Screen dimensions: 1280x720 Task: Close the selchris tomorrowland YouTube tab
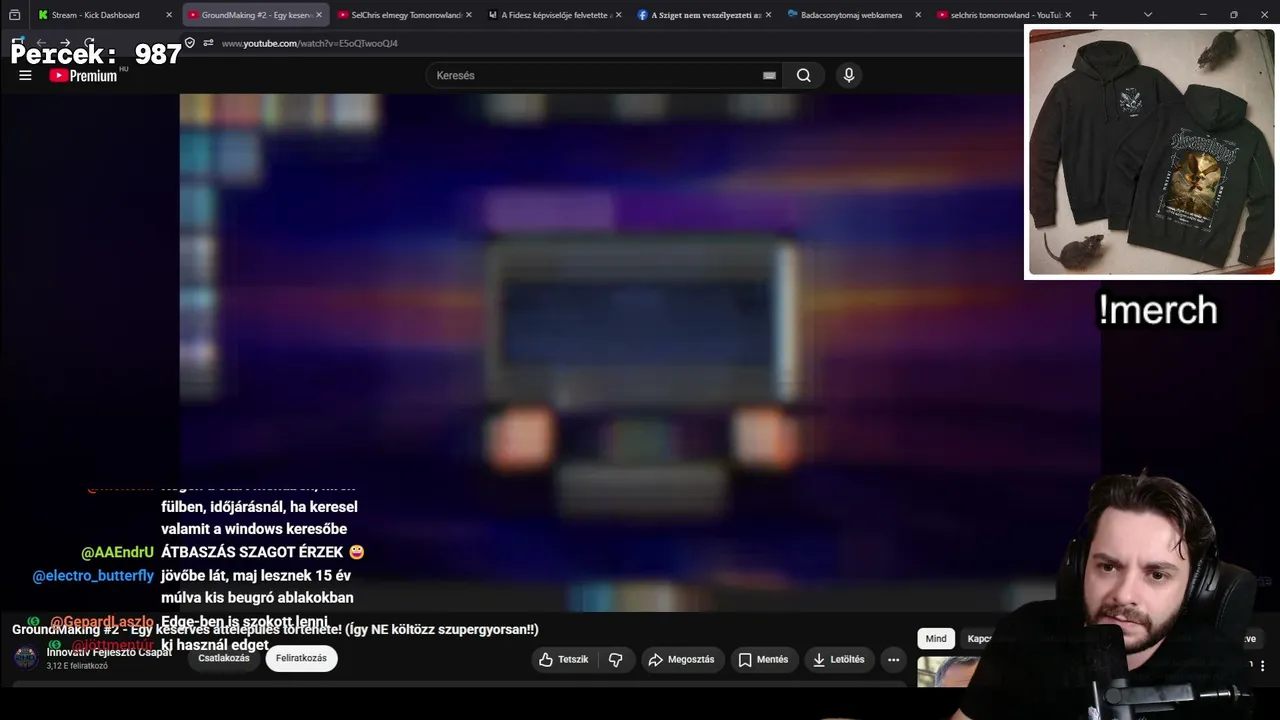(1068, 15)
